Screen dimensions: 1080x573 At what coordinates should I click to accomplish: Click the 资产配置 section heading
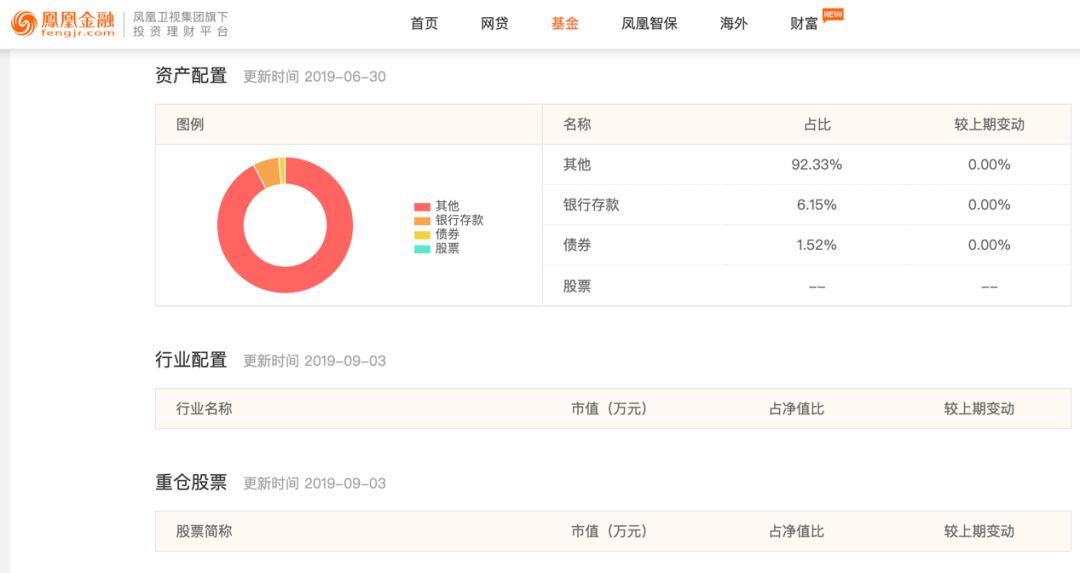click(x=191, y=76)
